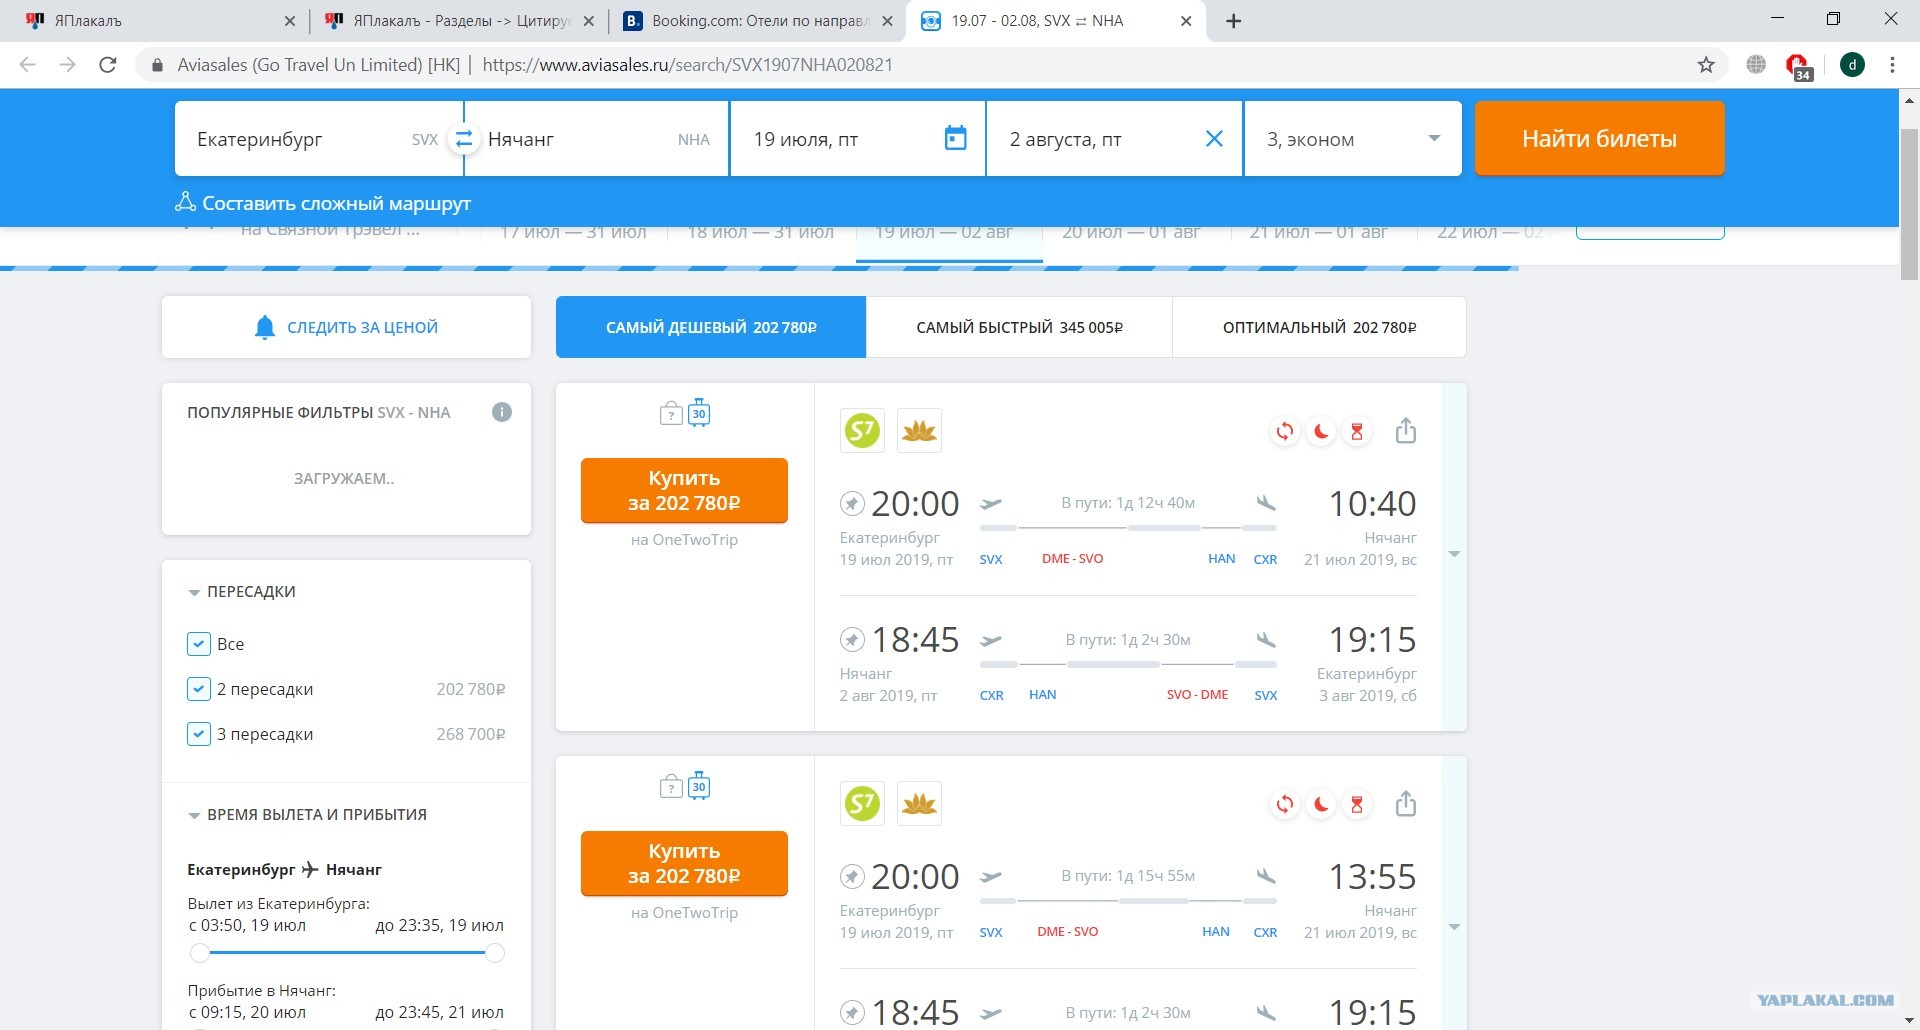
Task: Click right handle of Yekaterinburg departure slider
Action: pyautogui.click(x=495, y=953)
